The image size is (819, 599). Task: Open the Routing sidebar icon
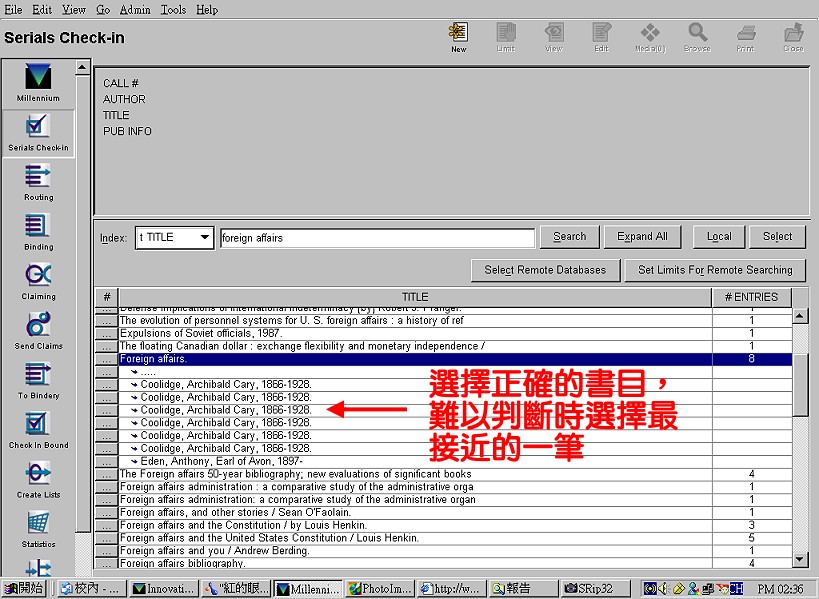[x=38, y=182]
